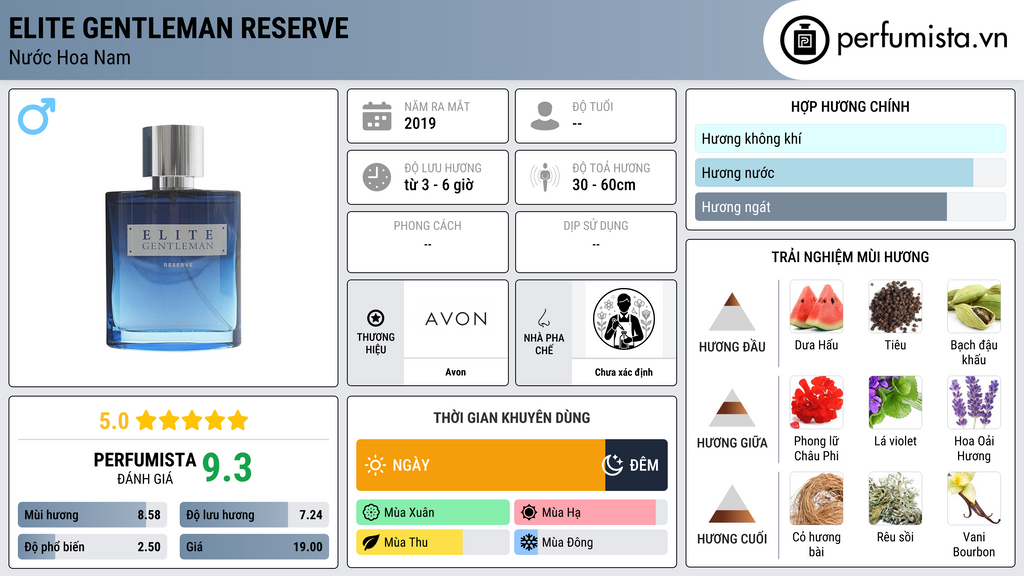Click the clock icon beside Độ lưu hương
Screen dimensions: 1024x576
click(x=377, y=177)
